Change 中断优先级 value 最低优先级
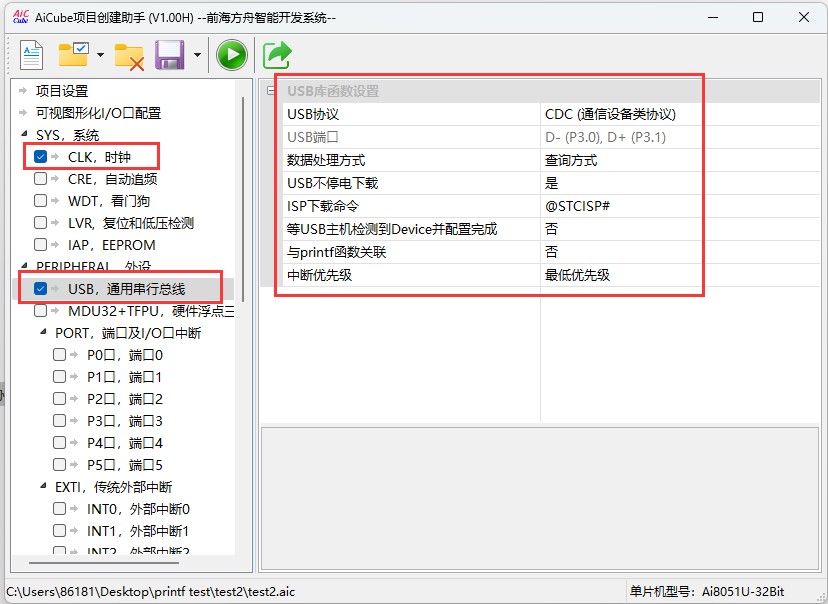This screenshot has height=604, width=828. coord(577,275)
